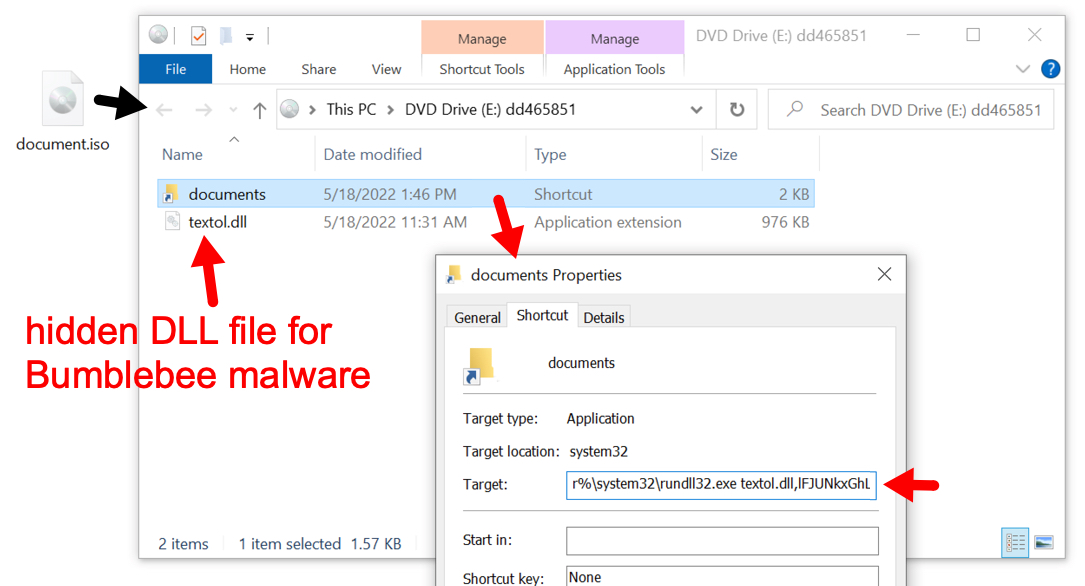Click This PC in the address path
1085x586 pixels.
coord(352,109)
